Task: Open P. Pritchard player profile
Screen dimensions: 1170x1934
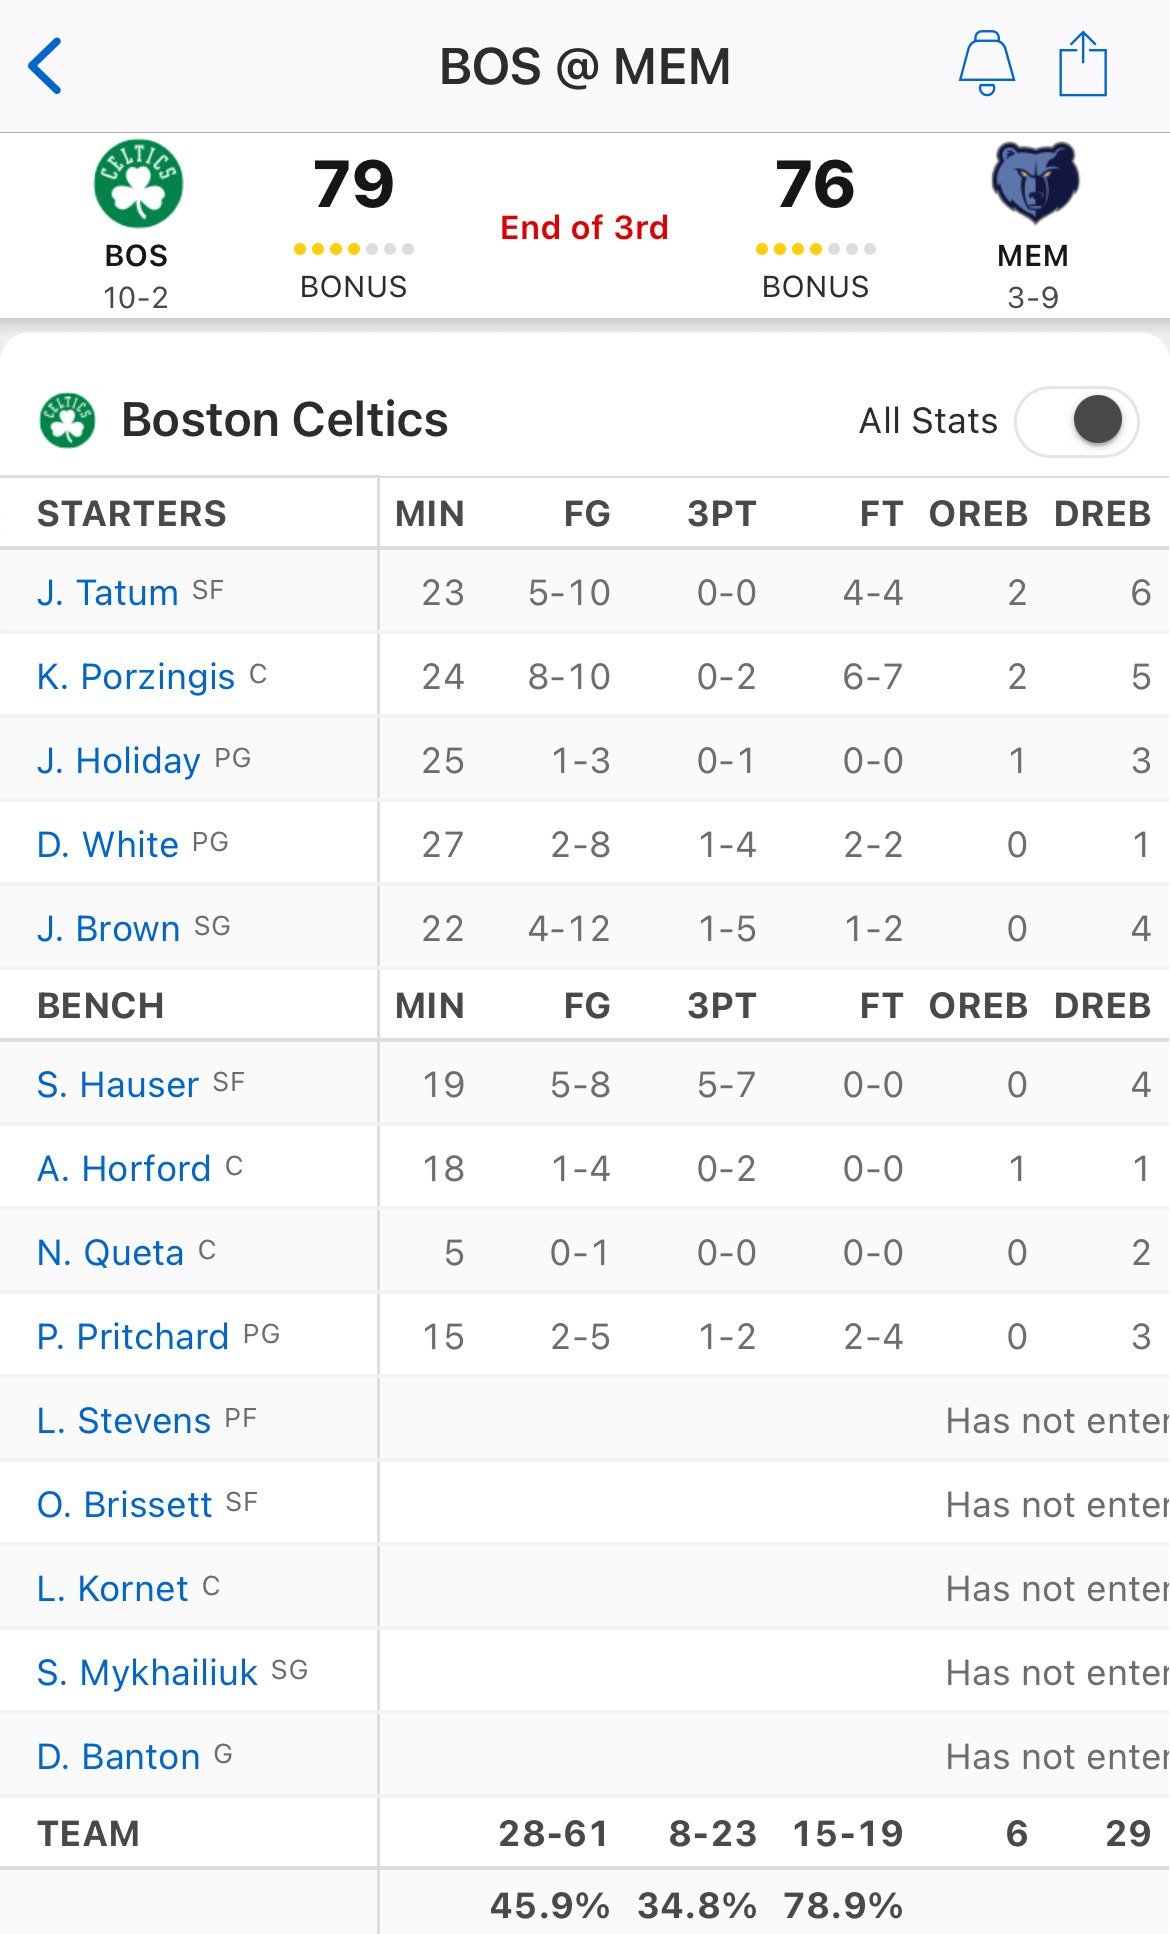Action: [x=133, y=1336]
